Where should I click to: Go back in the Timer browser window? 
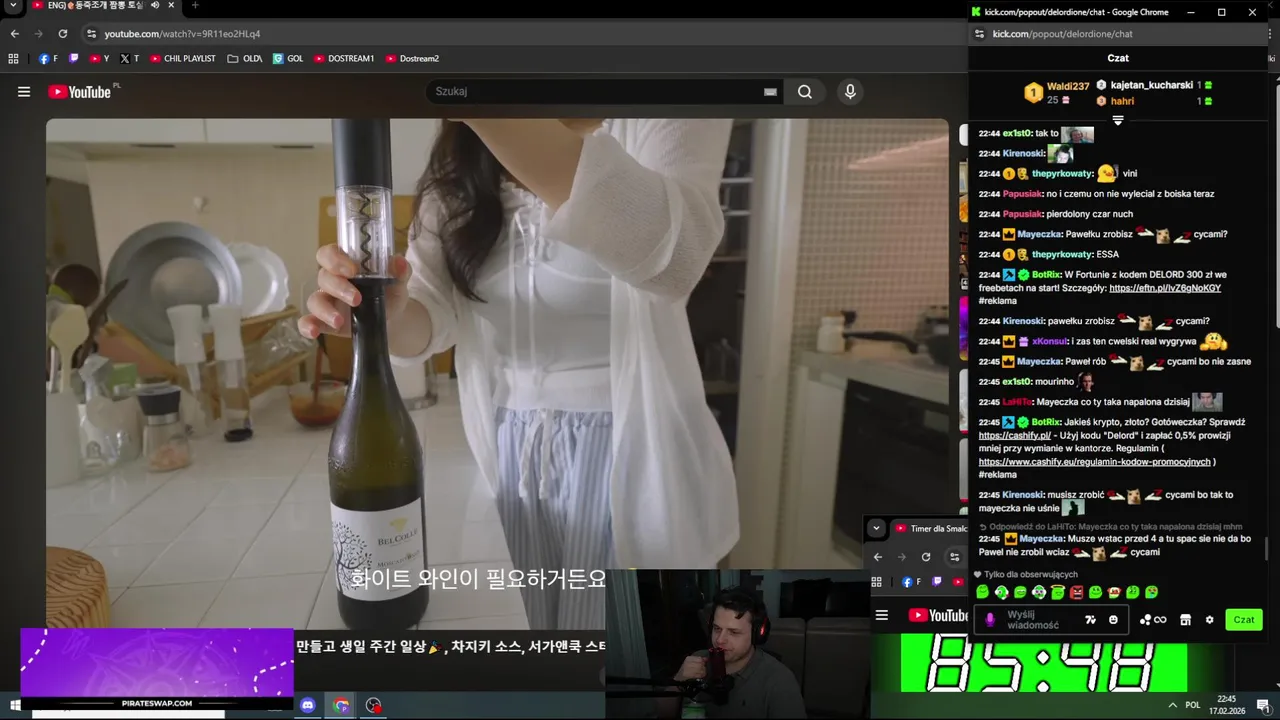point(878,557)
